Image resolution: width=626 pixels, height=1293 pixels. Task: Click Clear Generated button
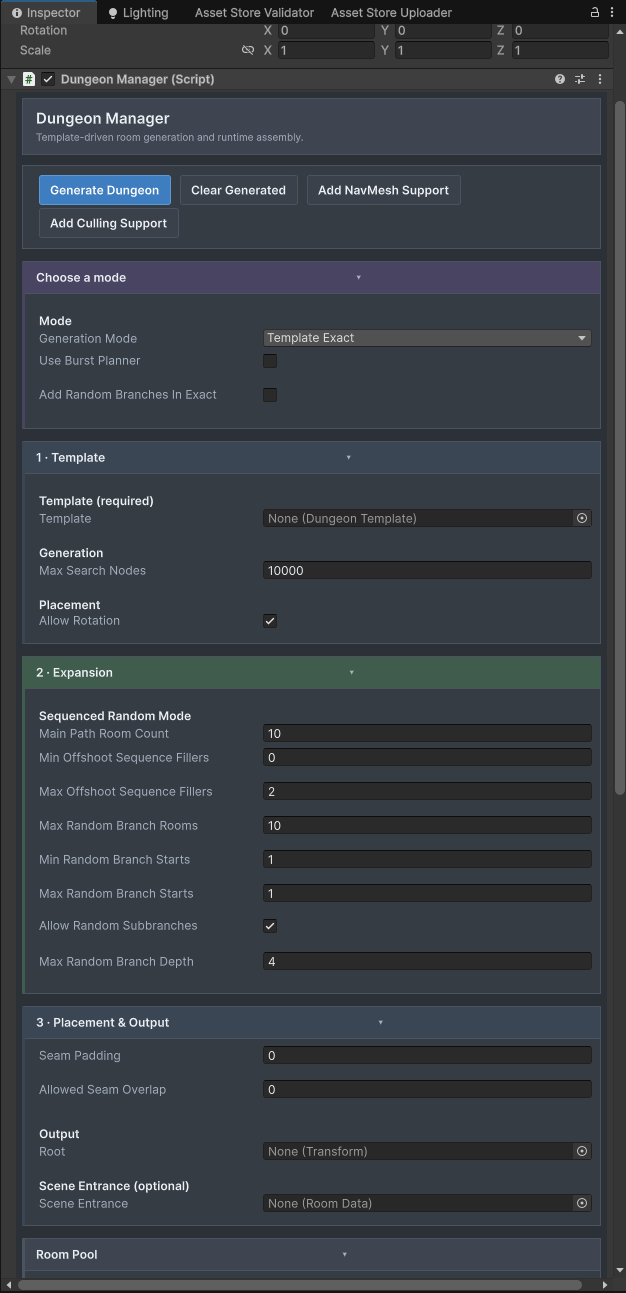tap(238, 190)
